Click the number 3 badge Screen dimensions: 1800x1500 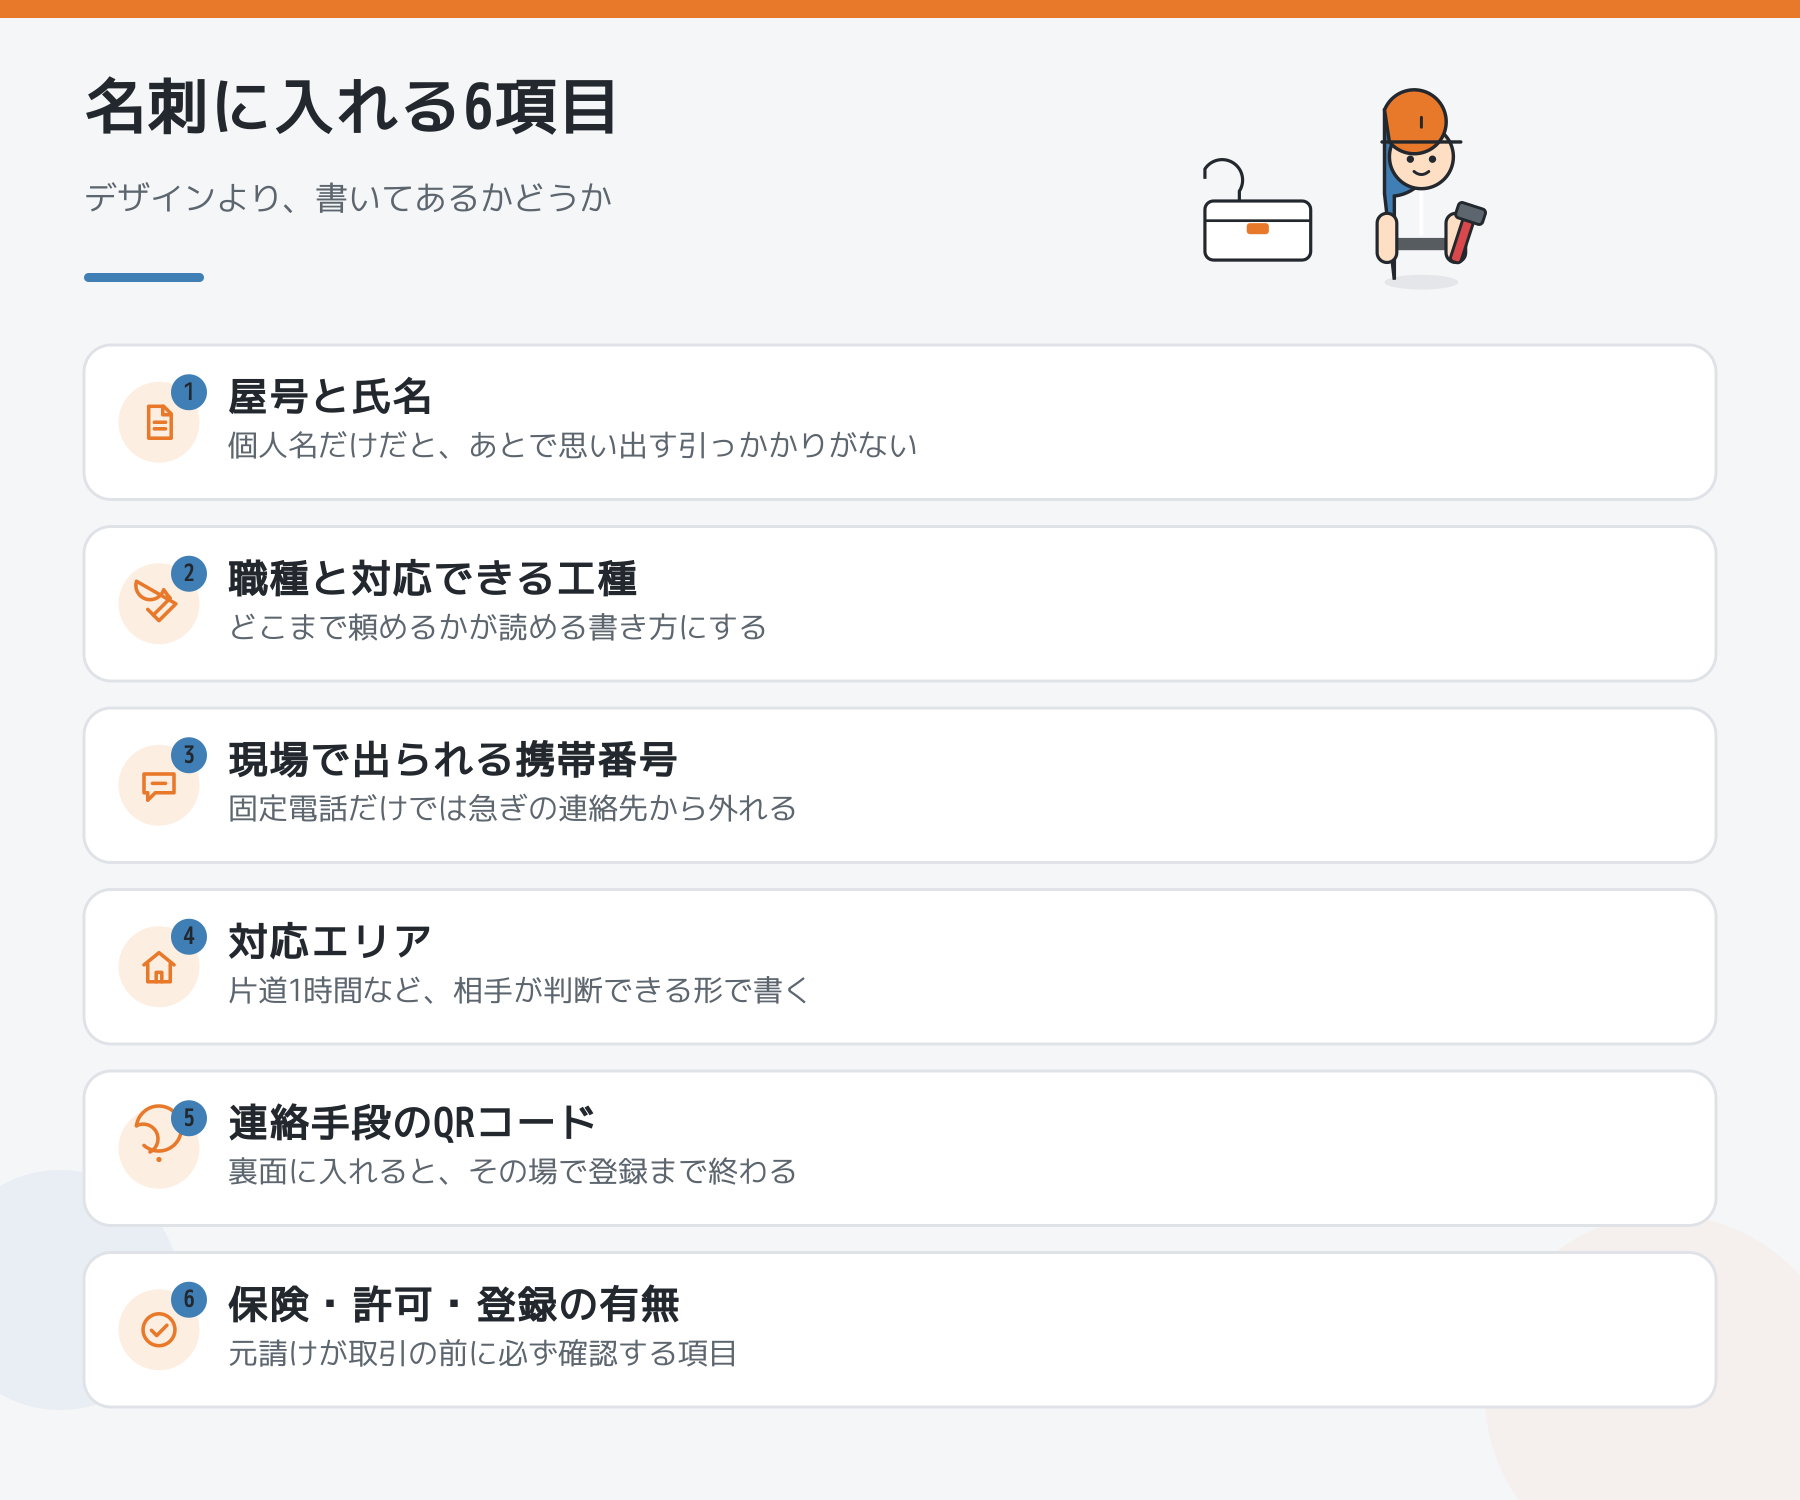(x=189, y=755)
